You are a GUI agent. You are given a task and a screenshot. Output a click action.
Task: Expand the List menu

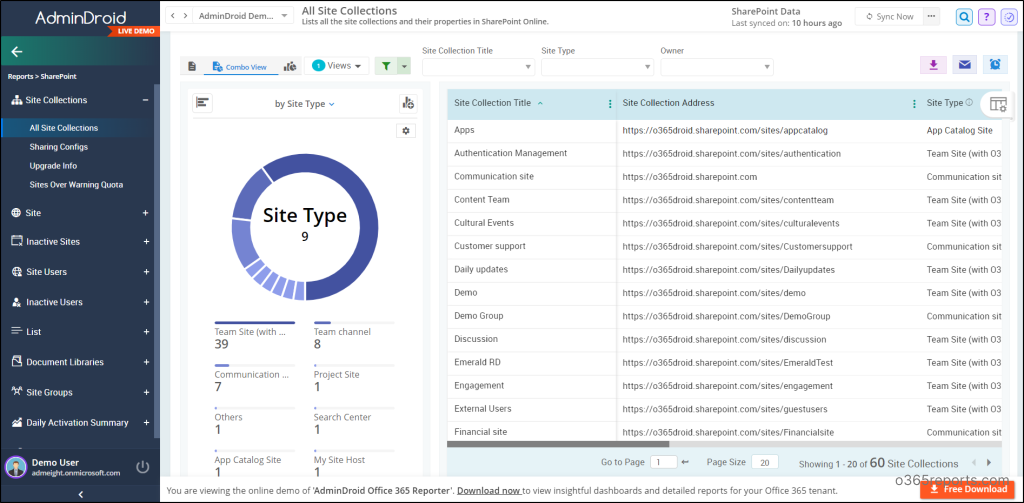coord(146,332)
